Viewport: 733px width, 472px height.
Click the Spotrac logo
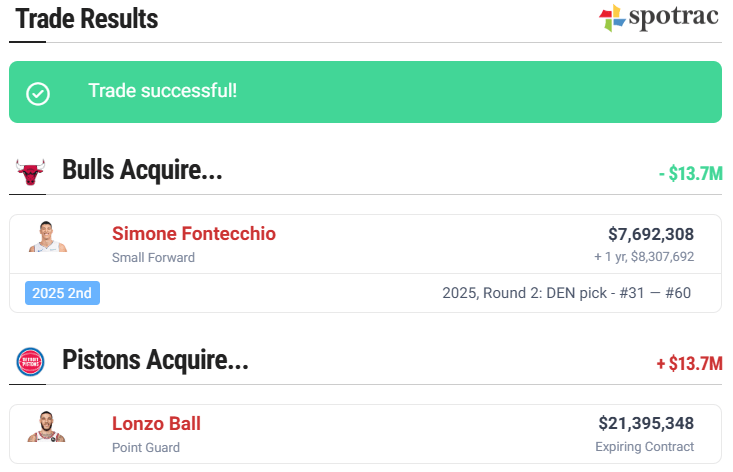coord(658,18)
